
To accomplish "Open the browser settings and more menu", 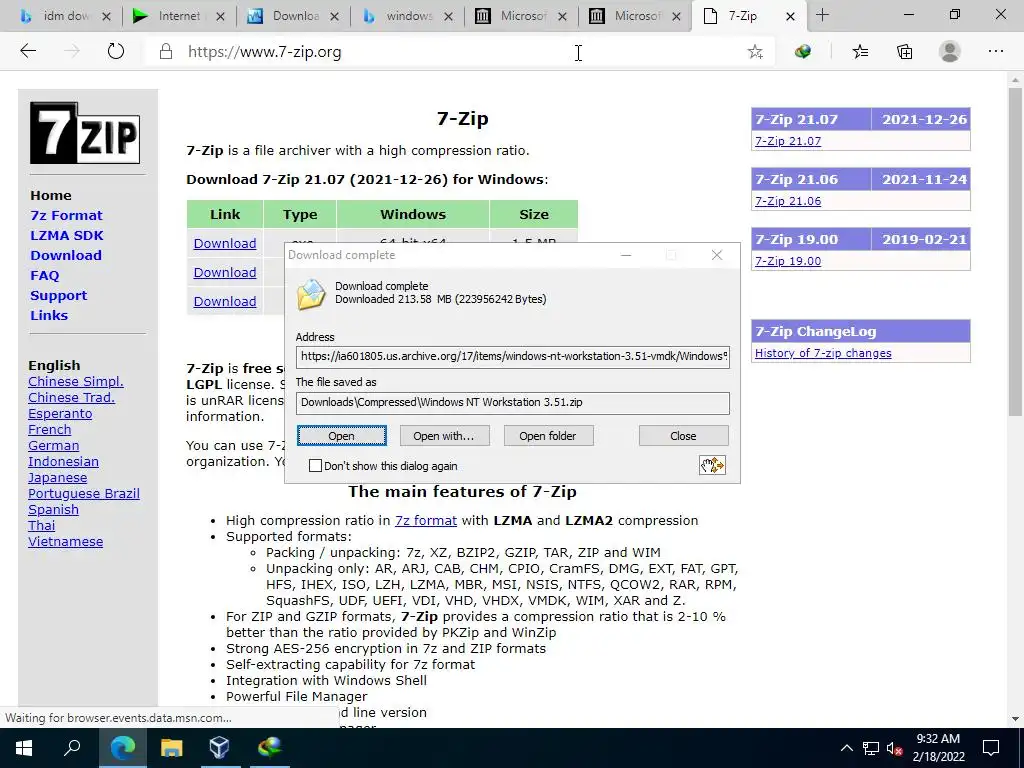I will 995,51.
